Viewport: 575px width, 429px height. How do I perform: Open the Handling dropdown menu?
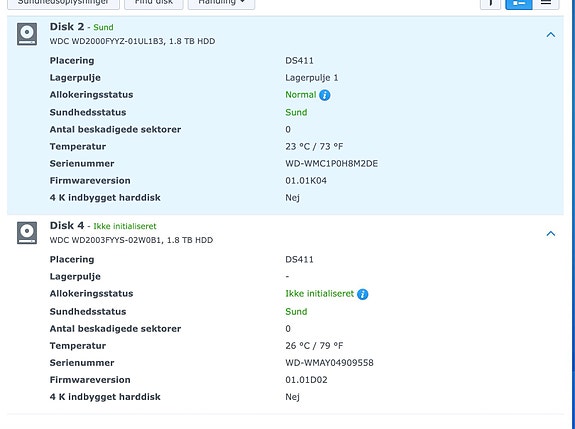click(x=221, y=3)
